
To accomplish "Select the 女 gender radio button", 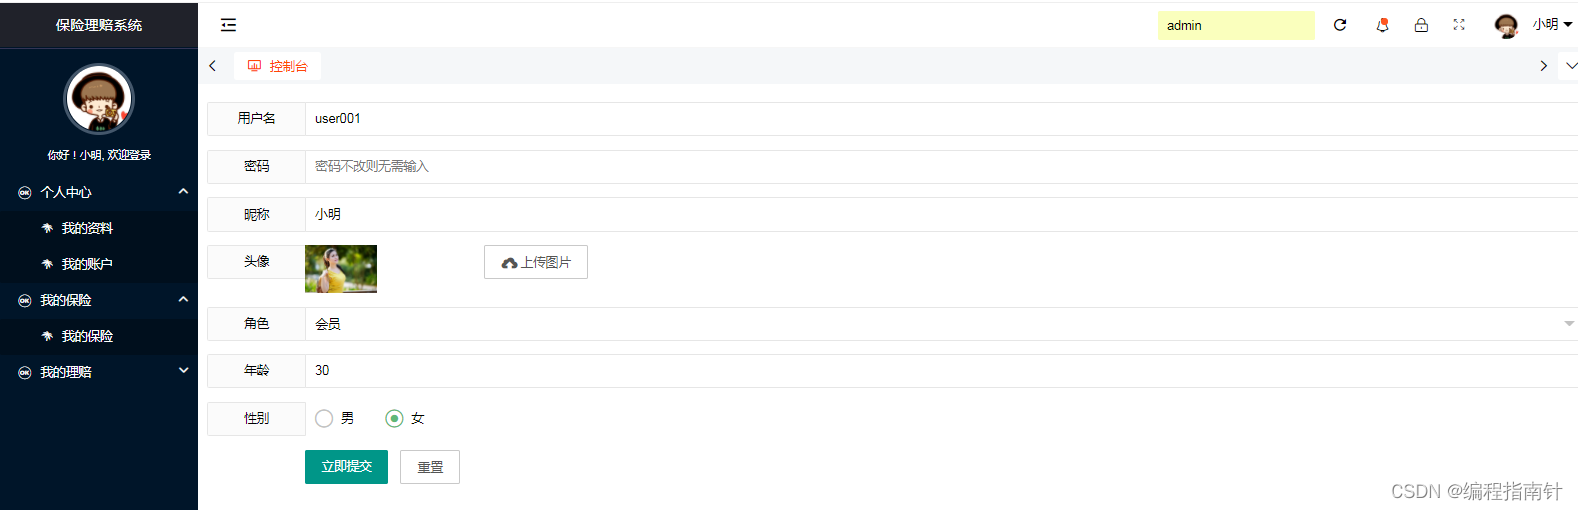I will (394, 418).
